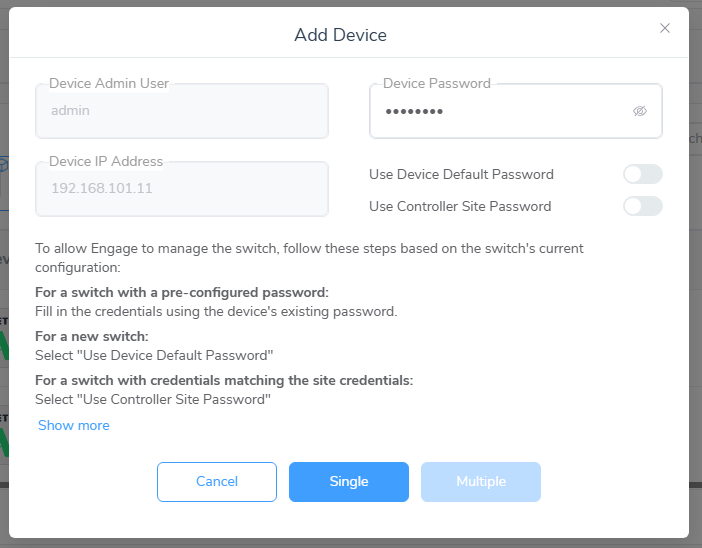Turn on Use Controller Site Password
The image size is (702, 548).
[x=643, y=206]
